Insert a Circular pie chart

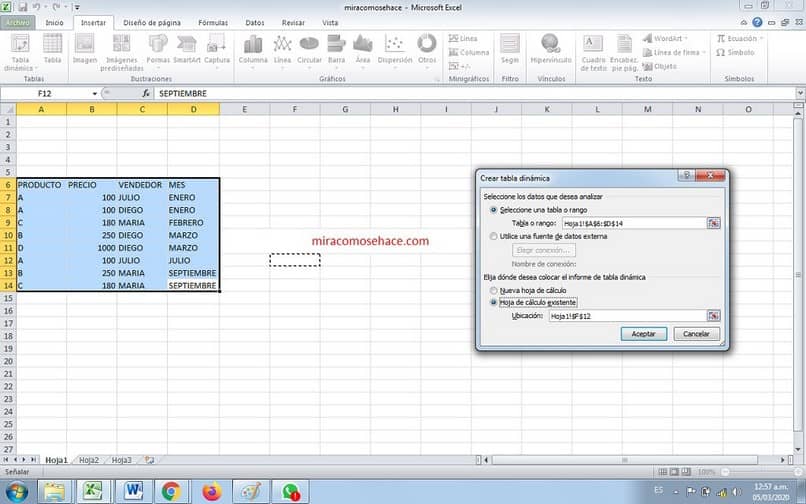click(309, 49)
